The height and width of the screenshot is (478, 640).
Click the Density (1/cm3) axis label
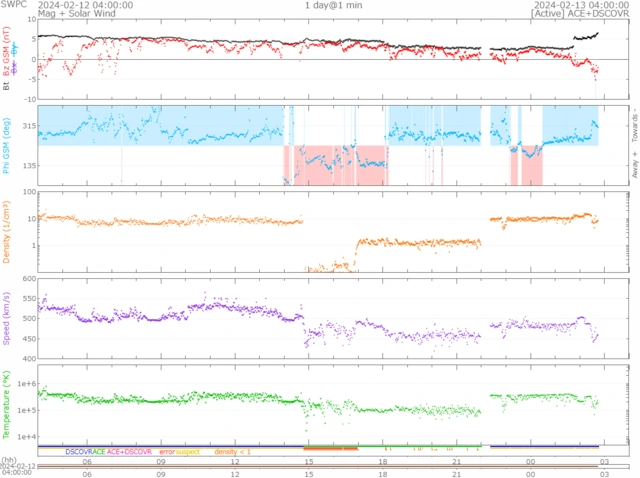point(8,232)
